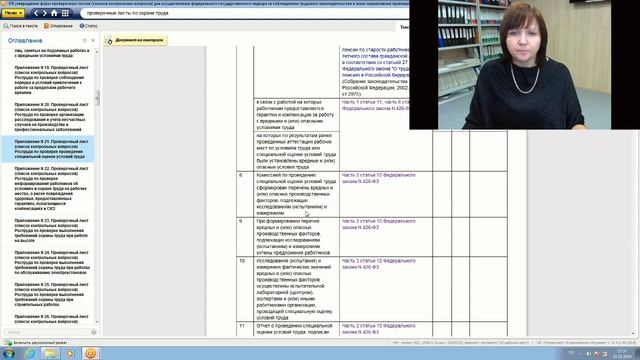Screen dimensions: 640x360
Task: Click the taskbar clock
Action: click(622, 353)
